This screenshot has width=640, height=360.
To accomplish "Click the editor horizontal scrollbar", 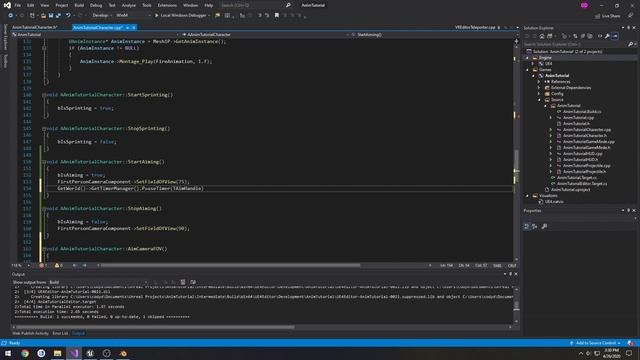I will coord(231,265).
